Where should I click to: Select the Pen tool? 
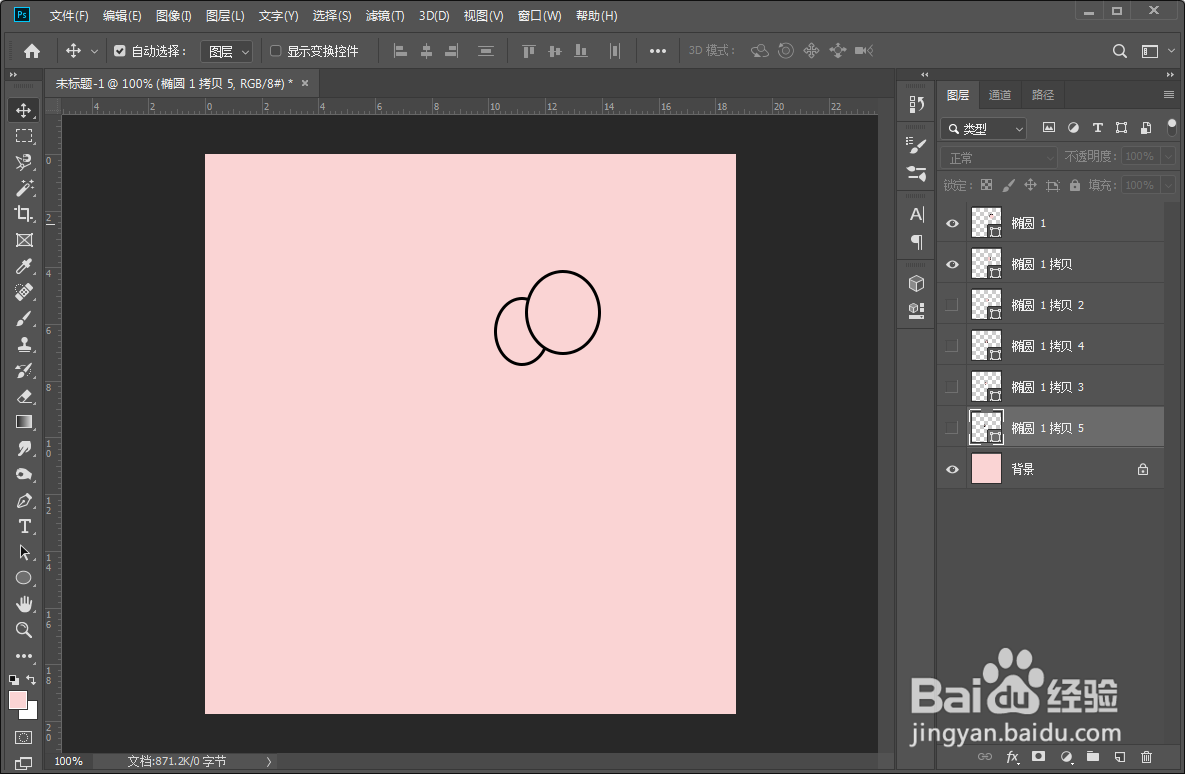(x=24, y=500)
